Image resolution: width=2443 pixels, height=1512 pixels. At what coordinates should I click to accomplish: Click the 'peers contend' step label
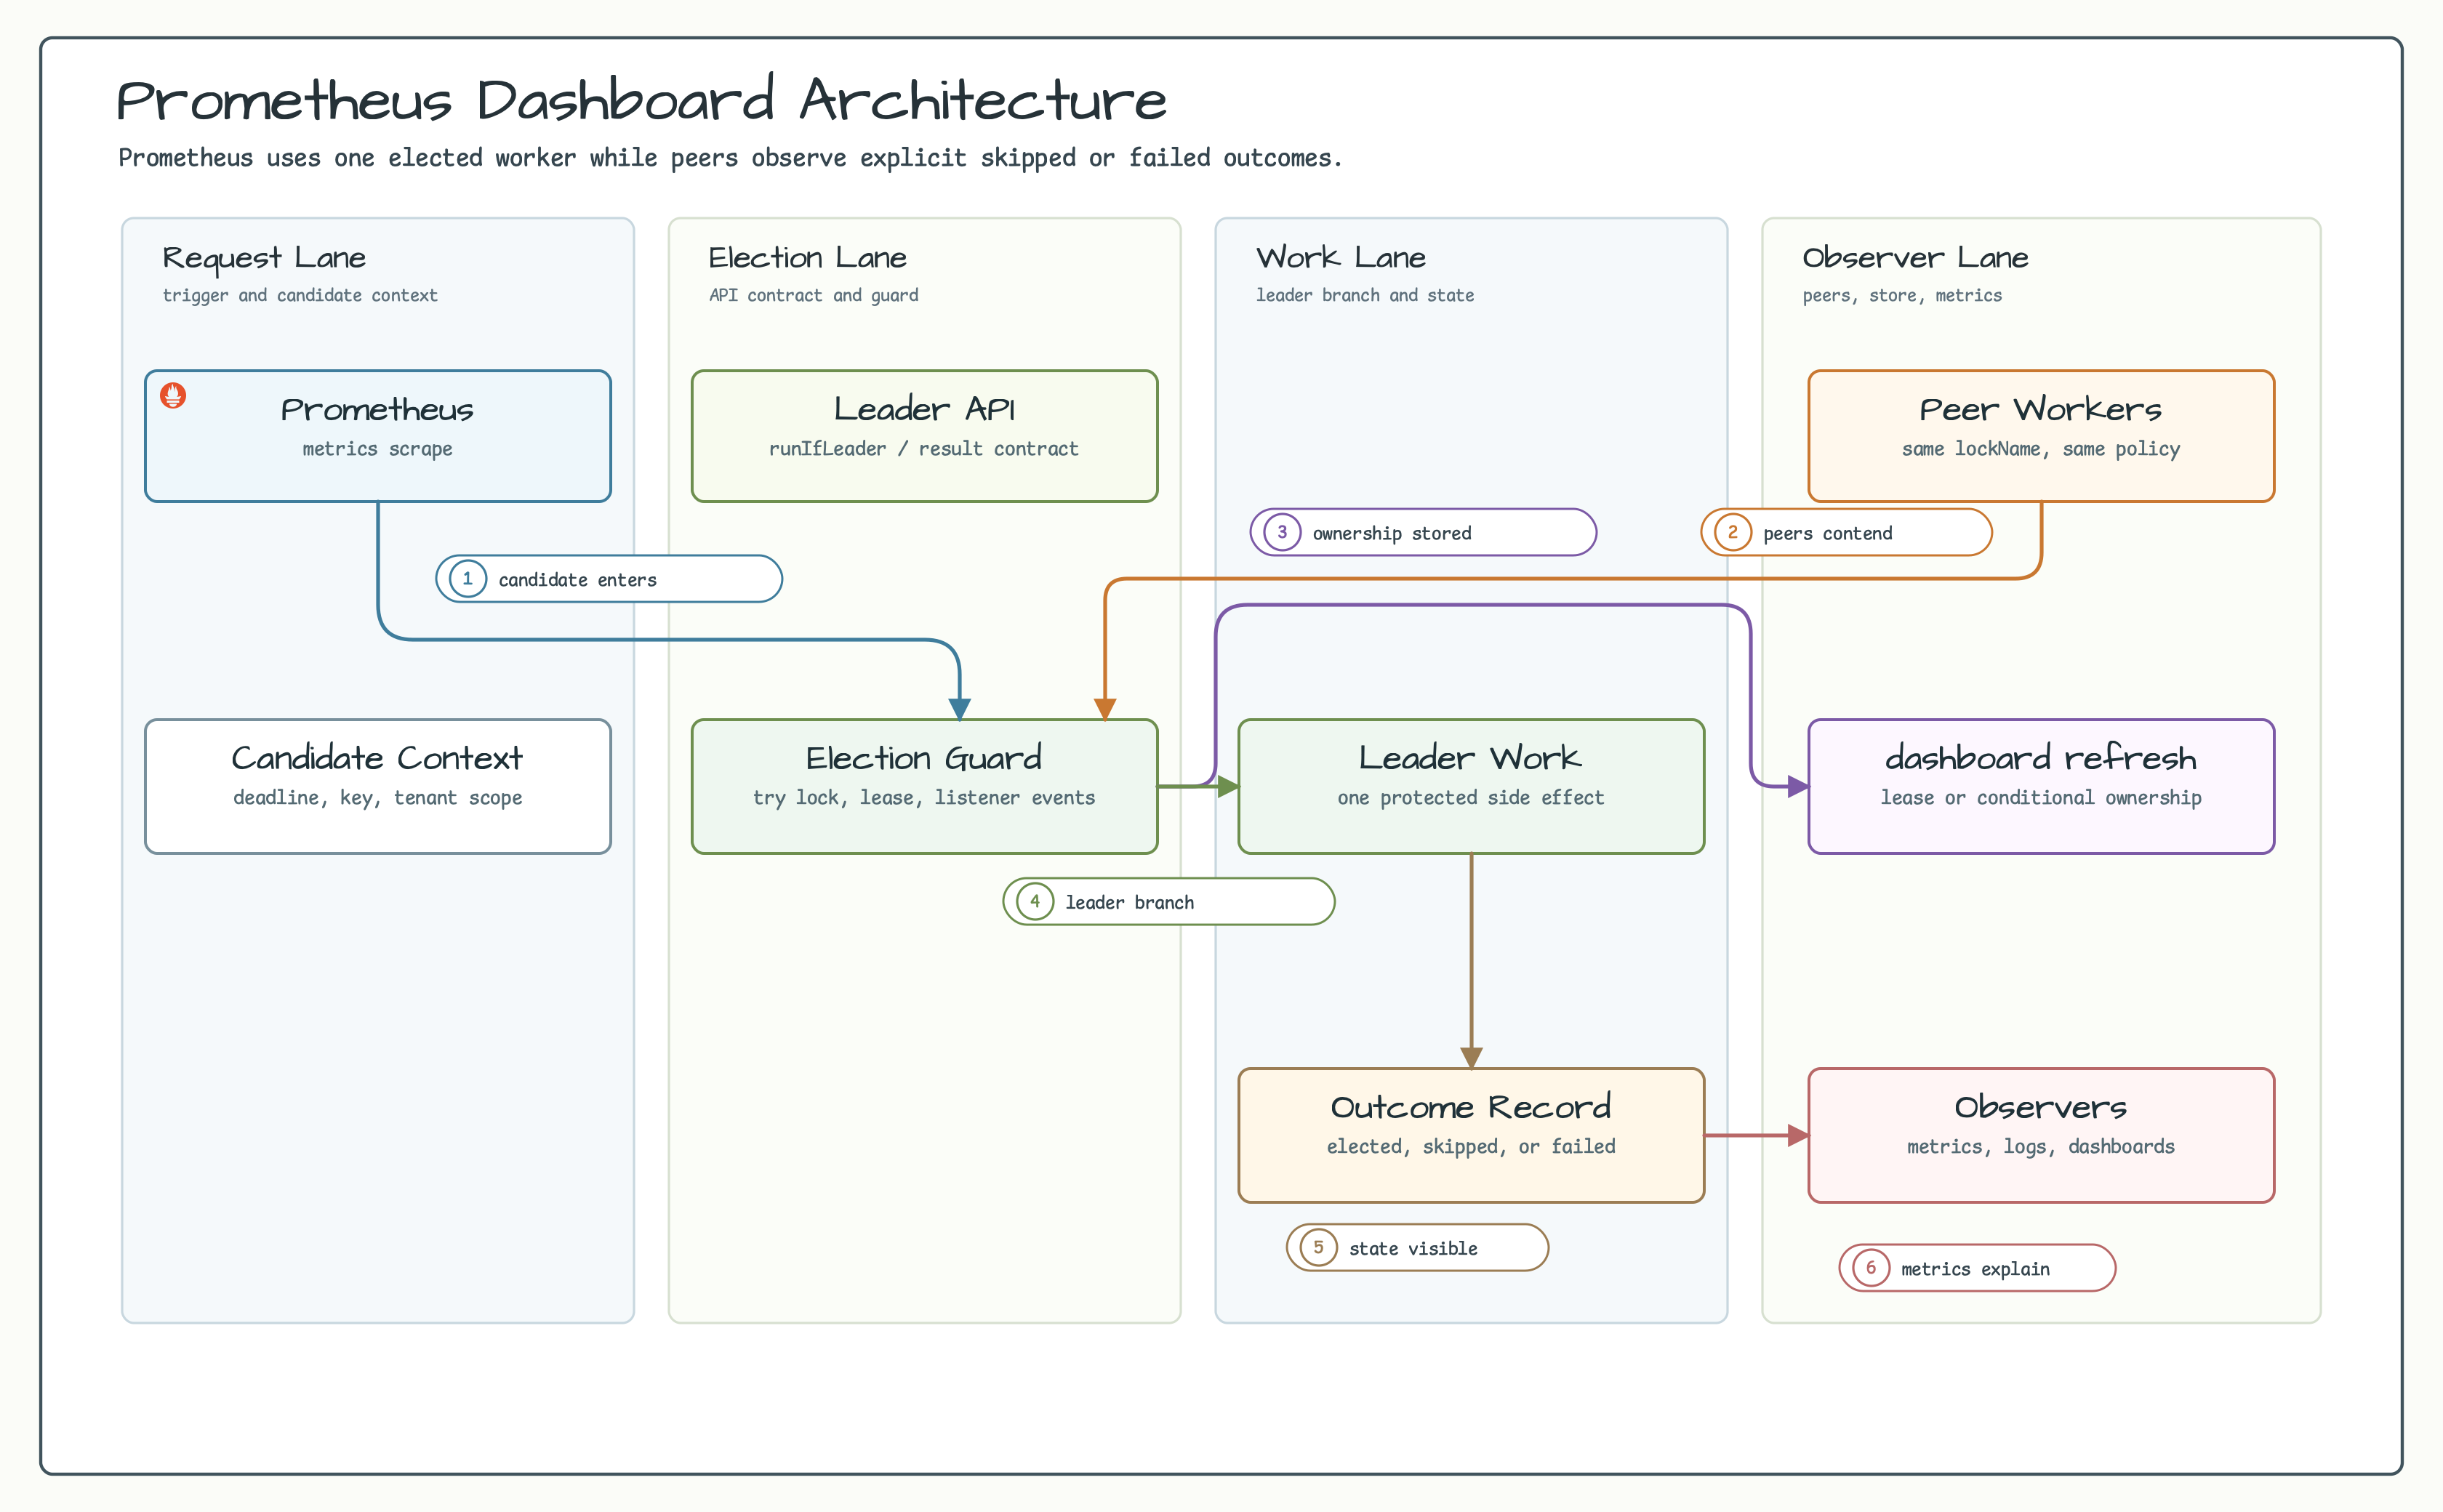click(1846, 532)
